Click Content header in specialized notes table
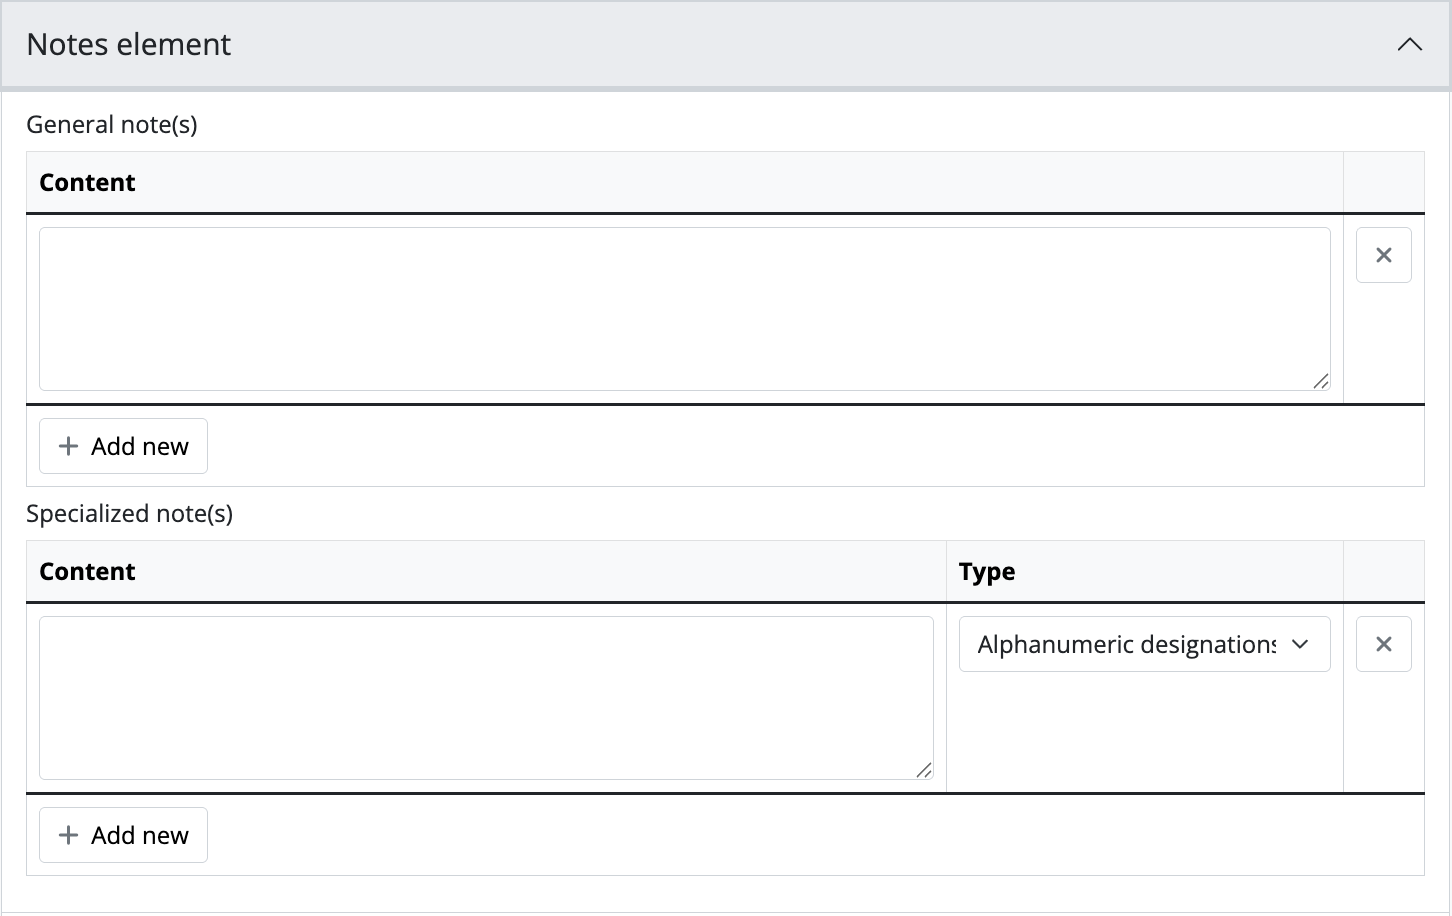 click(87, 572)
